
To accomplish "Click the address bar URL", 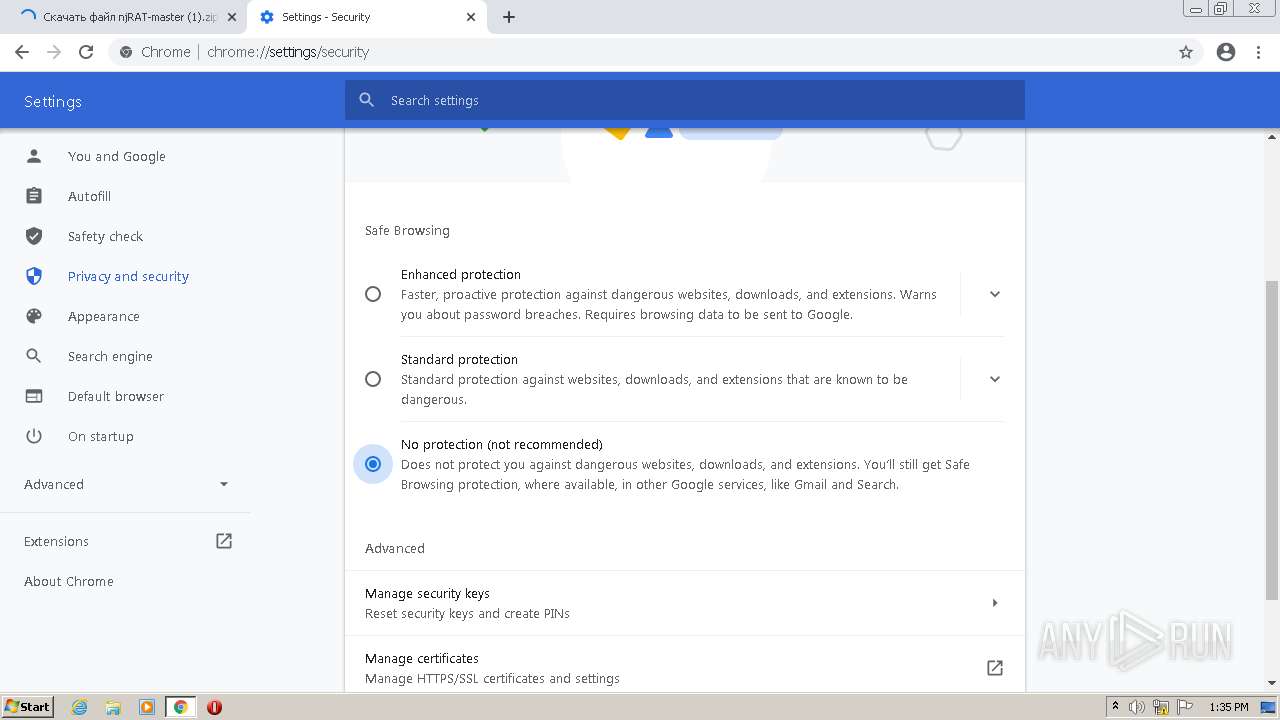I will click(x=288, y=52).
